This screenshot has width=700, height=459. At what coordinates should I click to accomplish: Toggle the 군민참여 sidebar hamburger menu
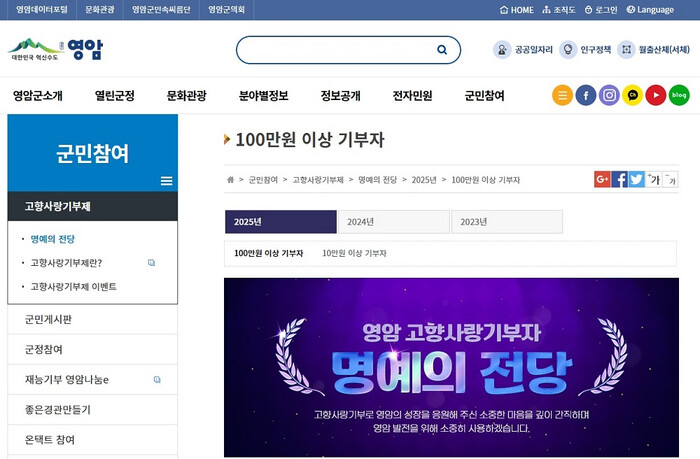166,181
